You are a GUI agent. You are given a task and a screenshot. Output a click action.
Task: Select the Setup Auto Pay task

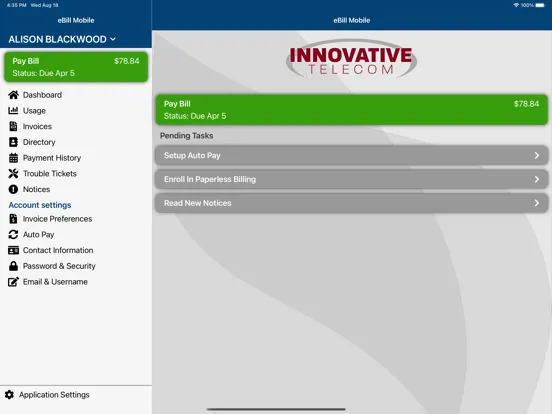351,155
